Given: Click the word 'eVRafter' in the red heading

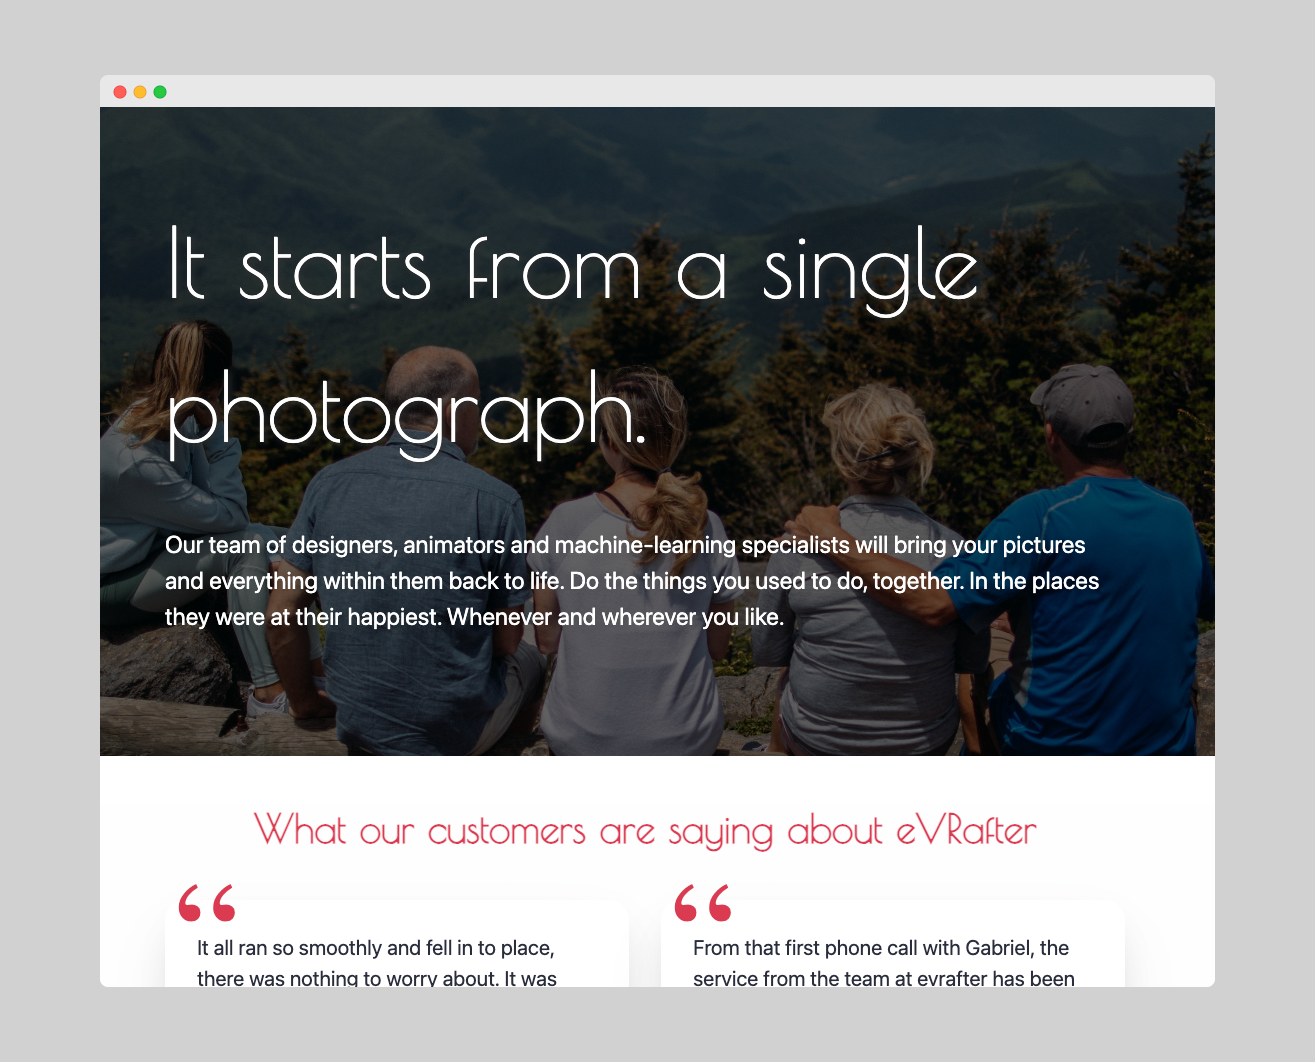Looking at the screenshot, I should pyautogui.click(x=966, y=830).
